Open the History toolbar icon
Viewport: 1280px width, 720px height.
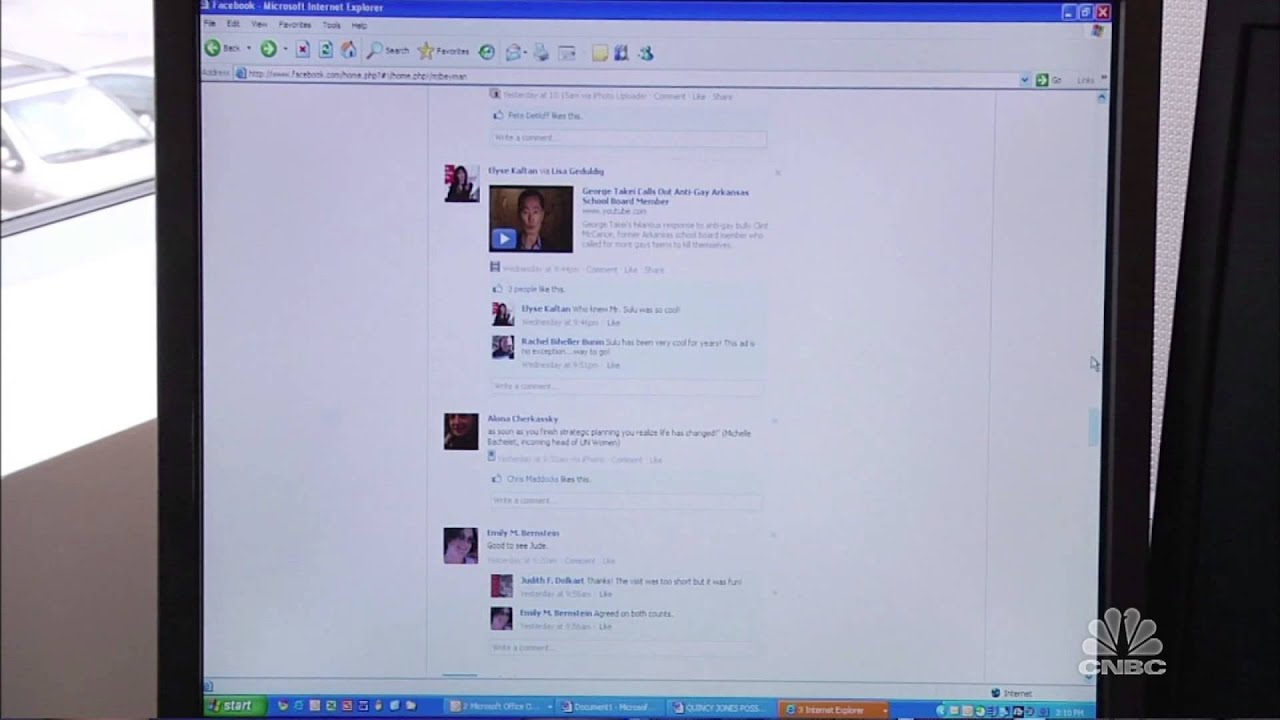(x=486, y=51)
